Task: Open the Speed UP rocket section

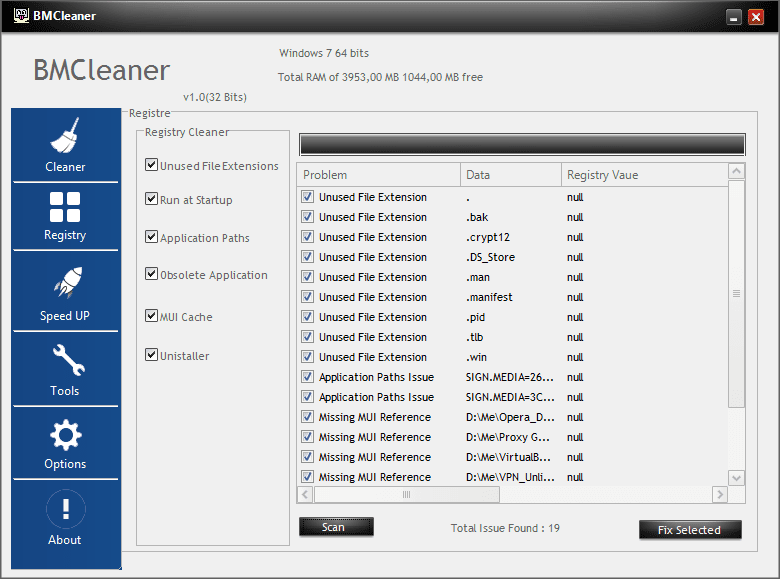Action: click(x=65, y=291)
